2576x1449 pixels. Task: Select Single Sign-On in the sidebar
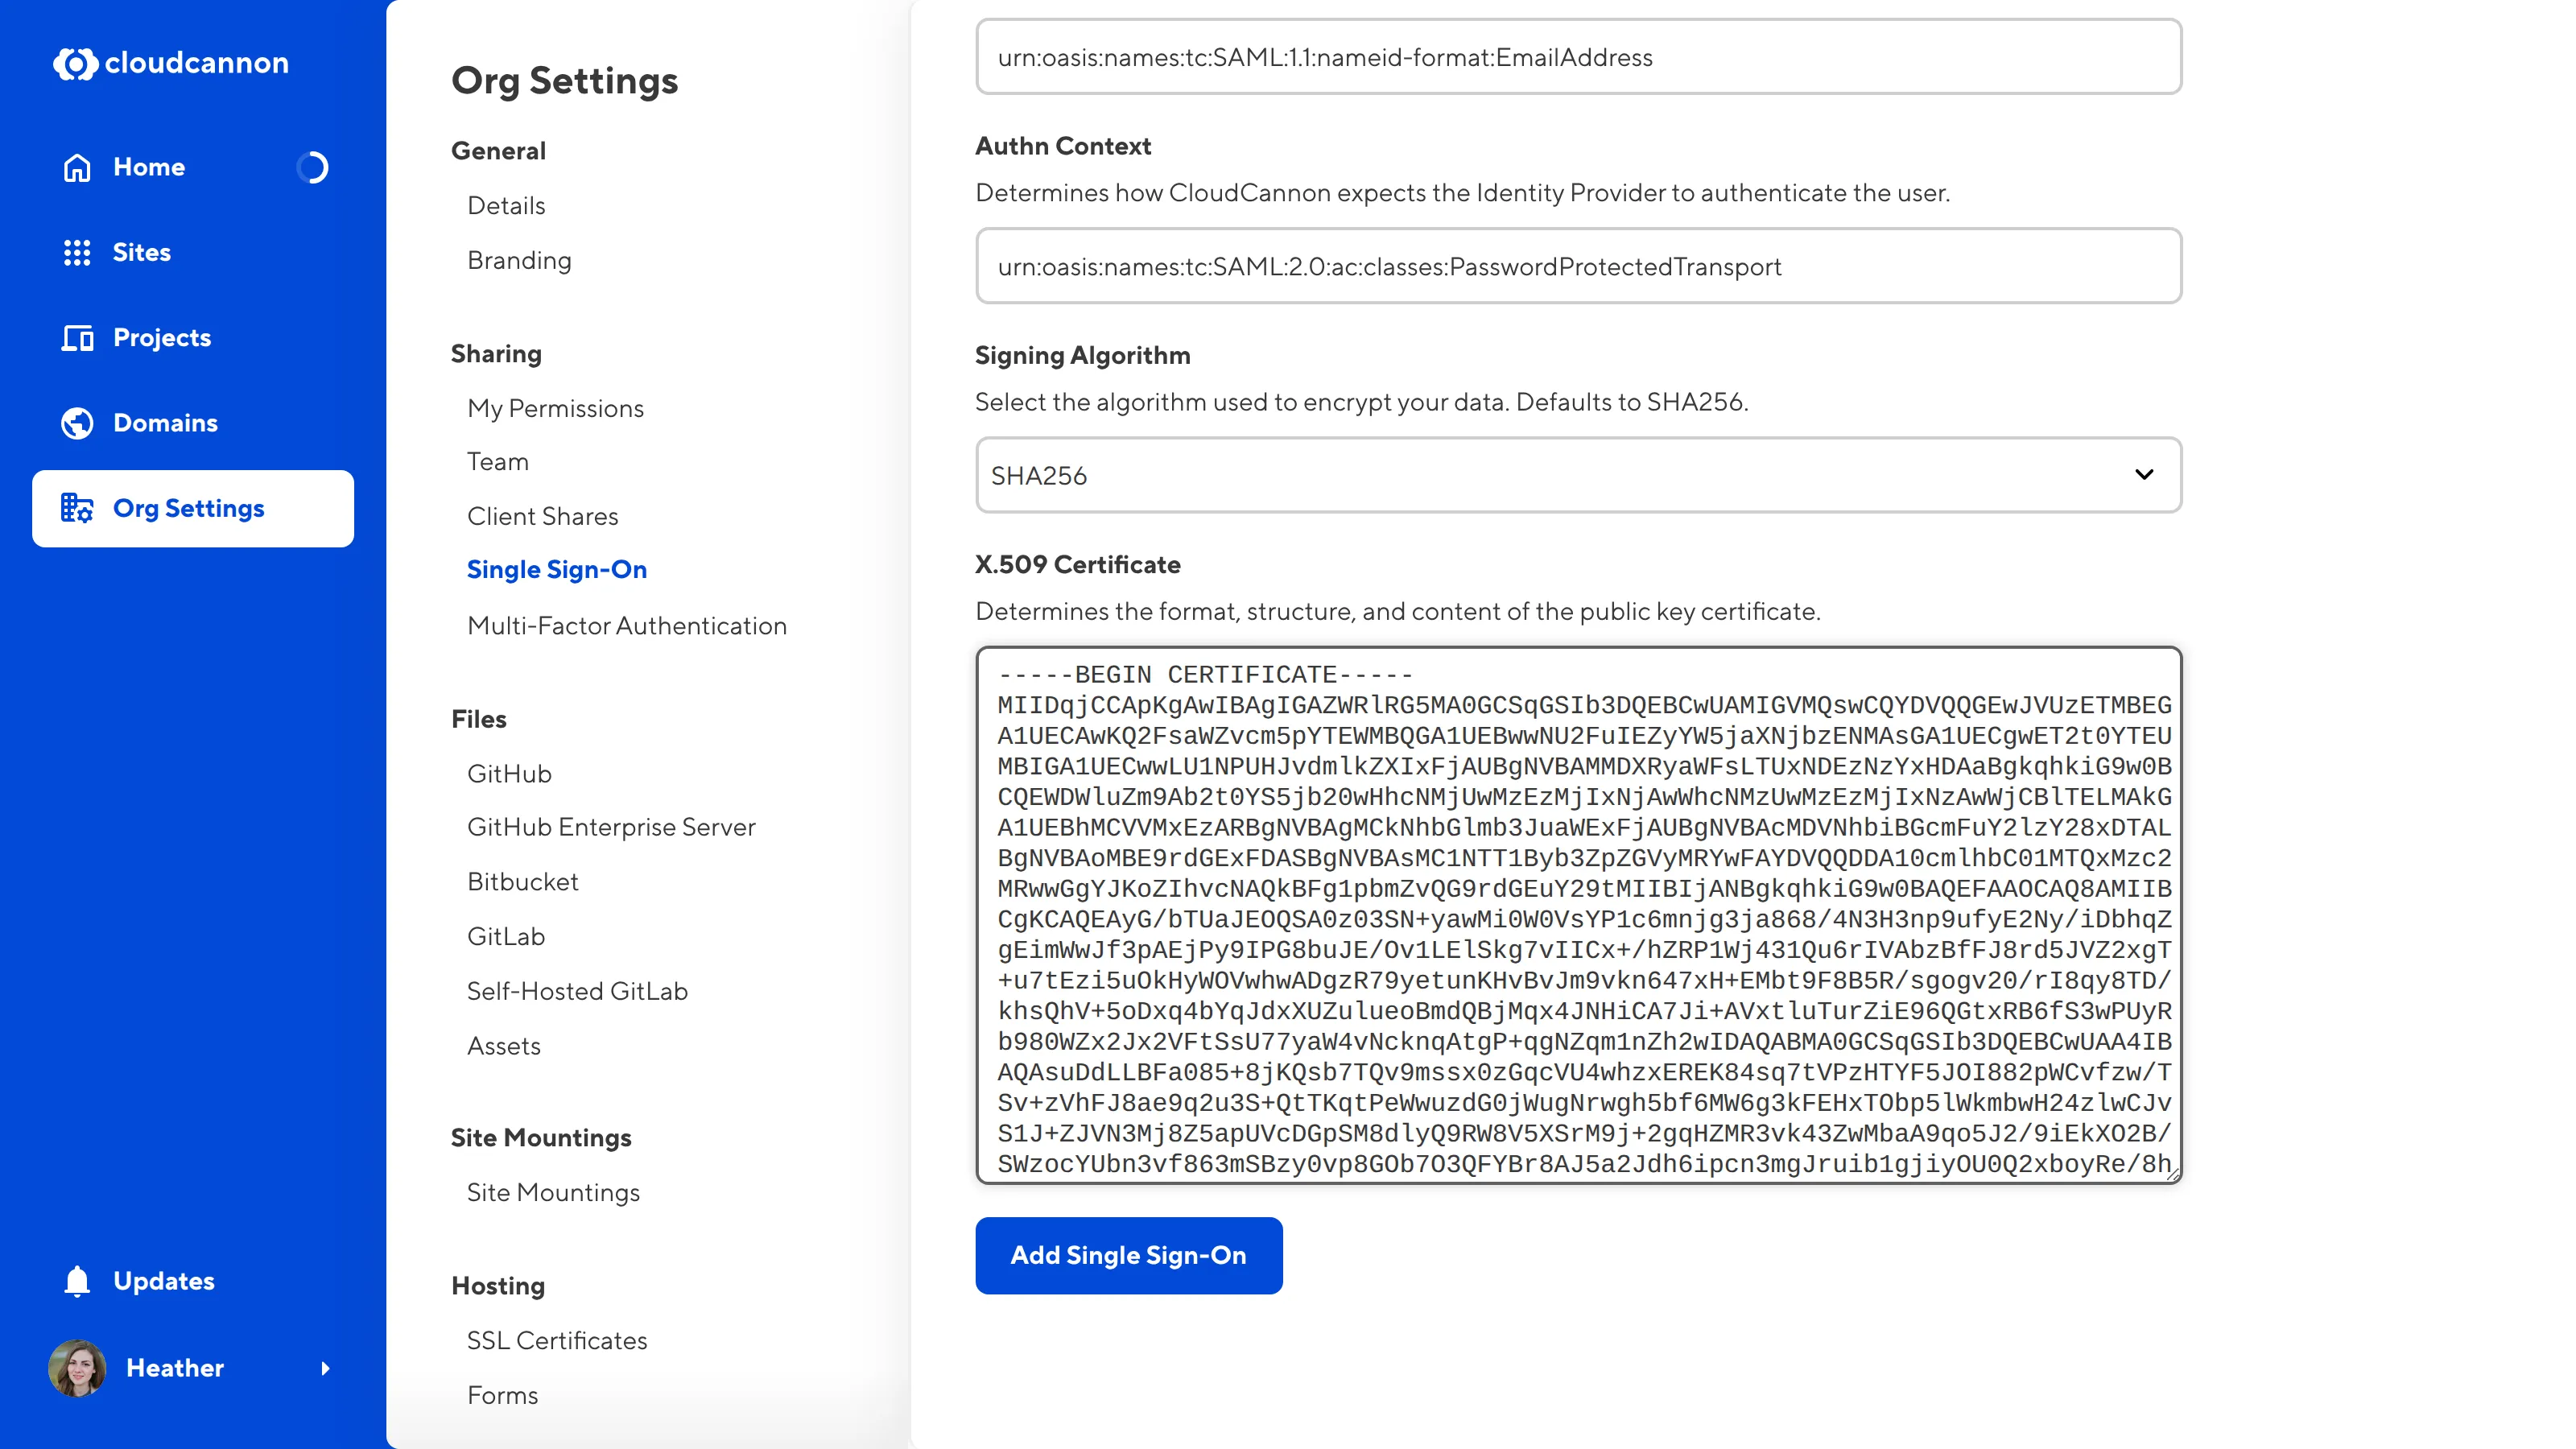pyautogui.click(x=557, y=569)
